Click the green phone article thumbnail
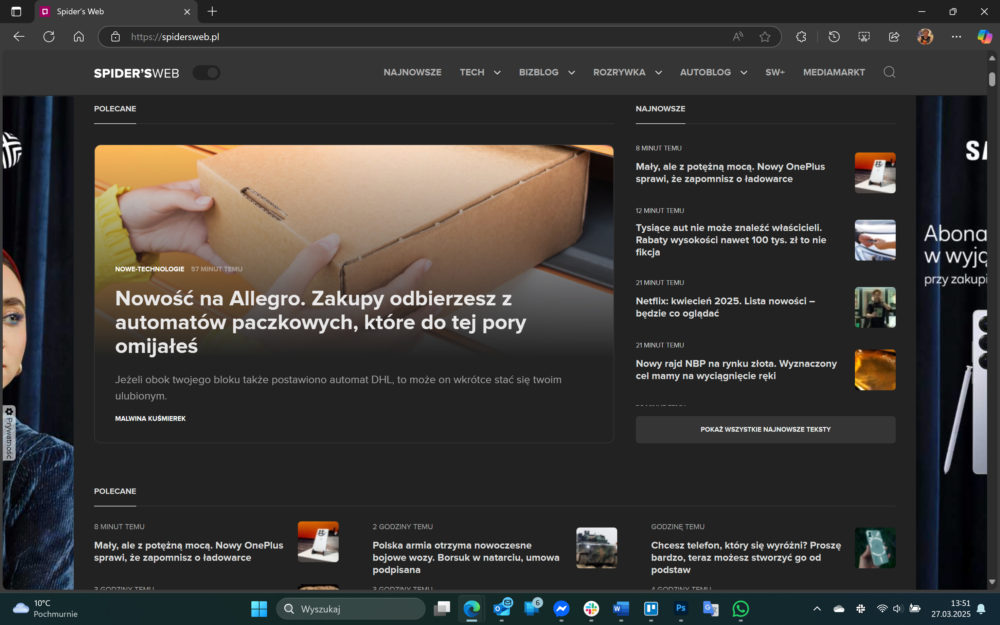This screenshot has height=625, width=1000. point(875,547)
